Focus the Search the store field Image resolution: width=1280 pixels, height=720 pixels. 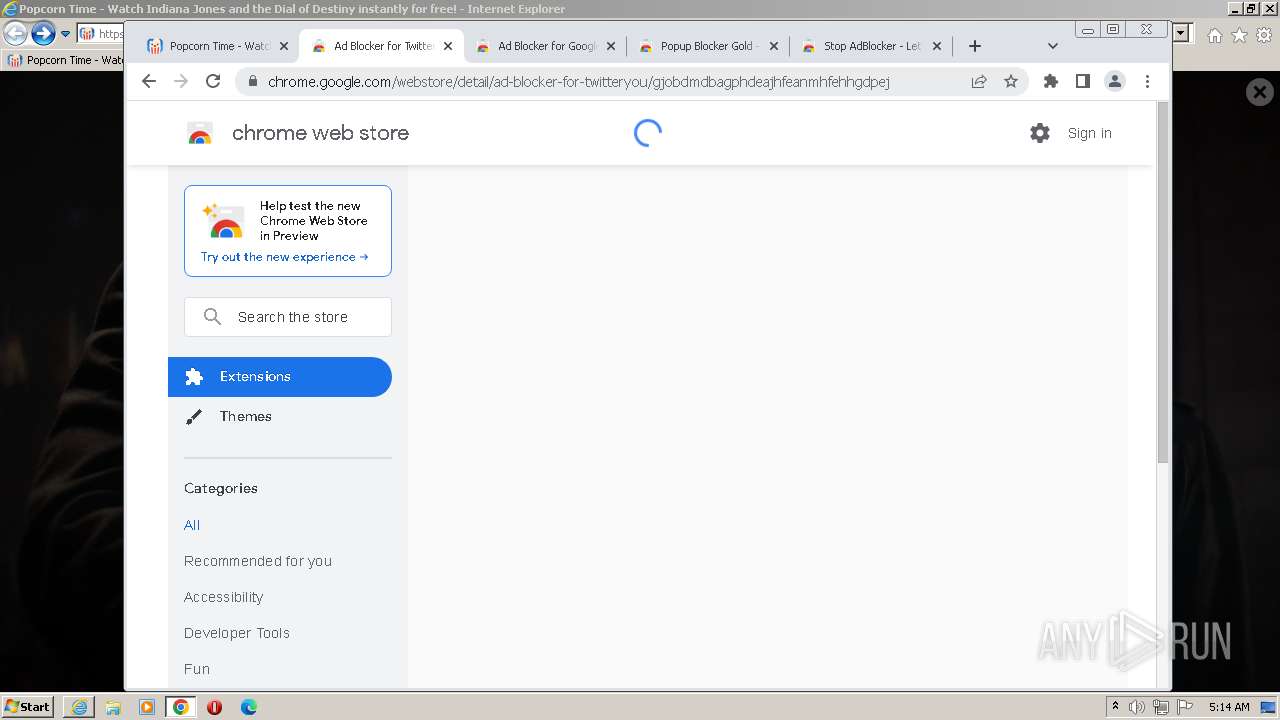pyautogui.click(x=288, y=317)
